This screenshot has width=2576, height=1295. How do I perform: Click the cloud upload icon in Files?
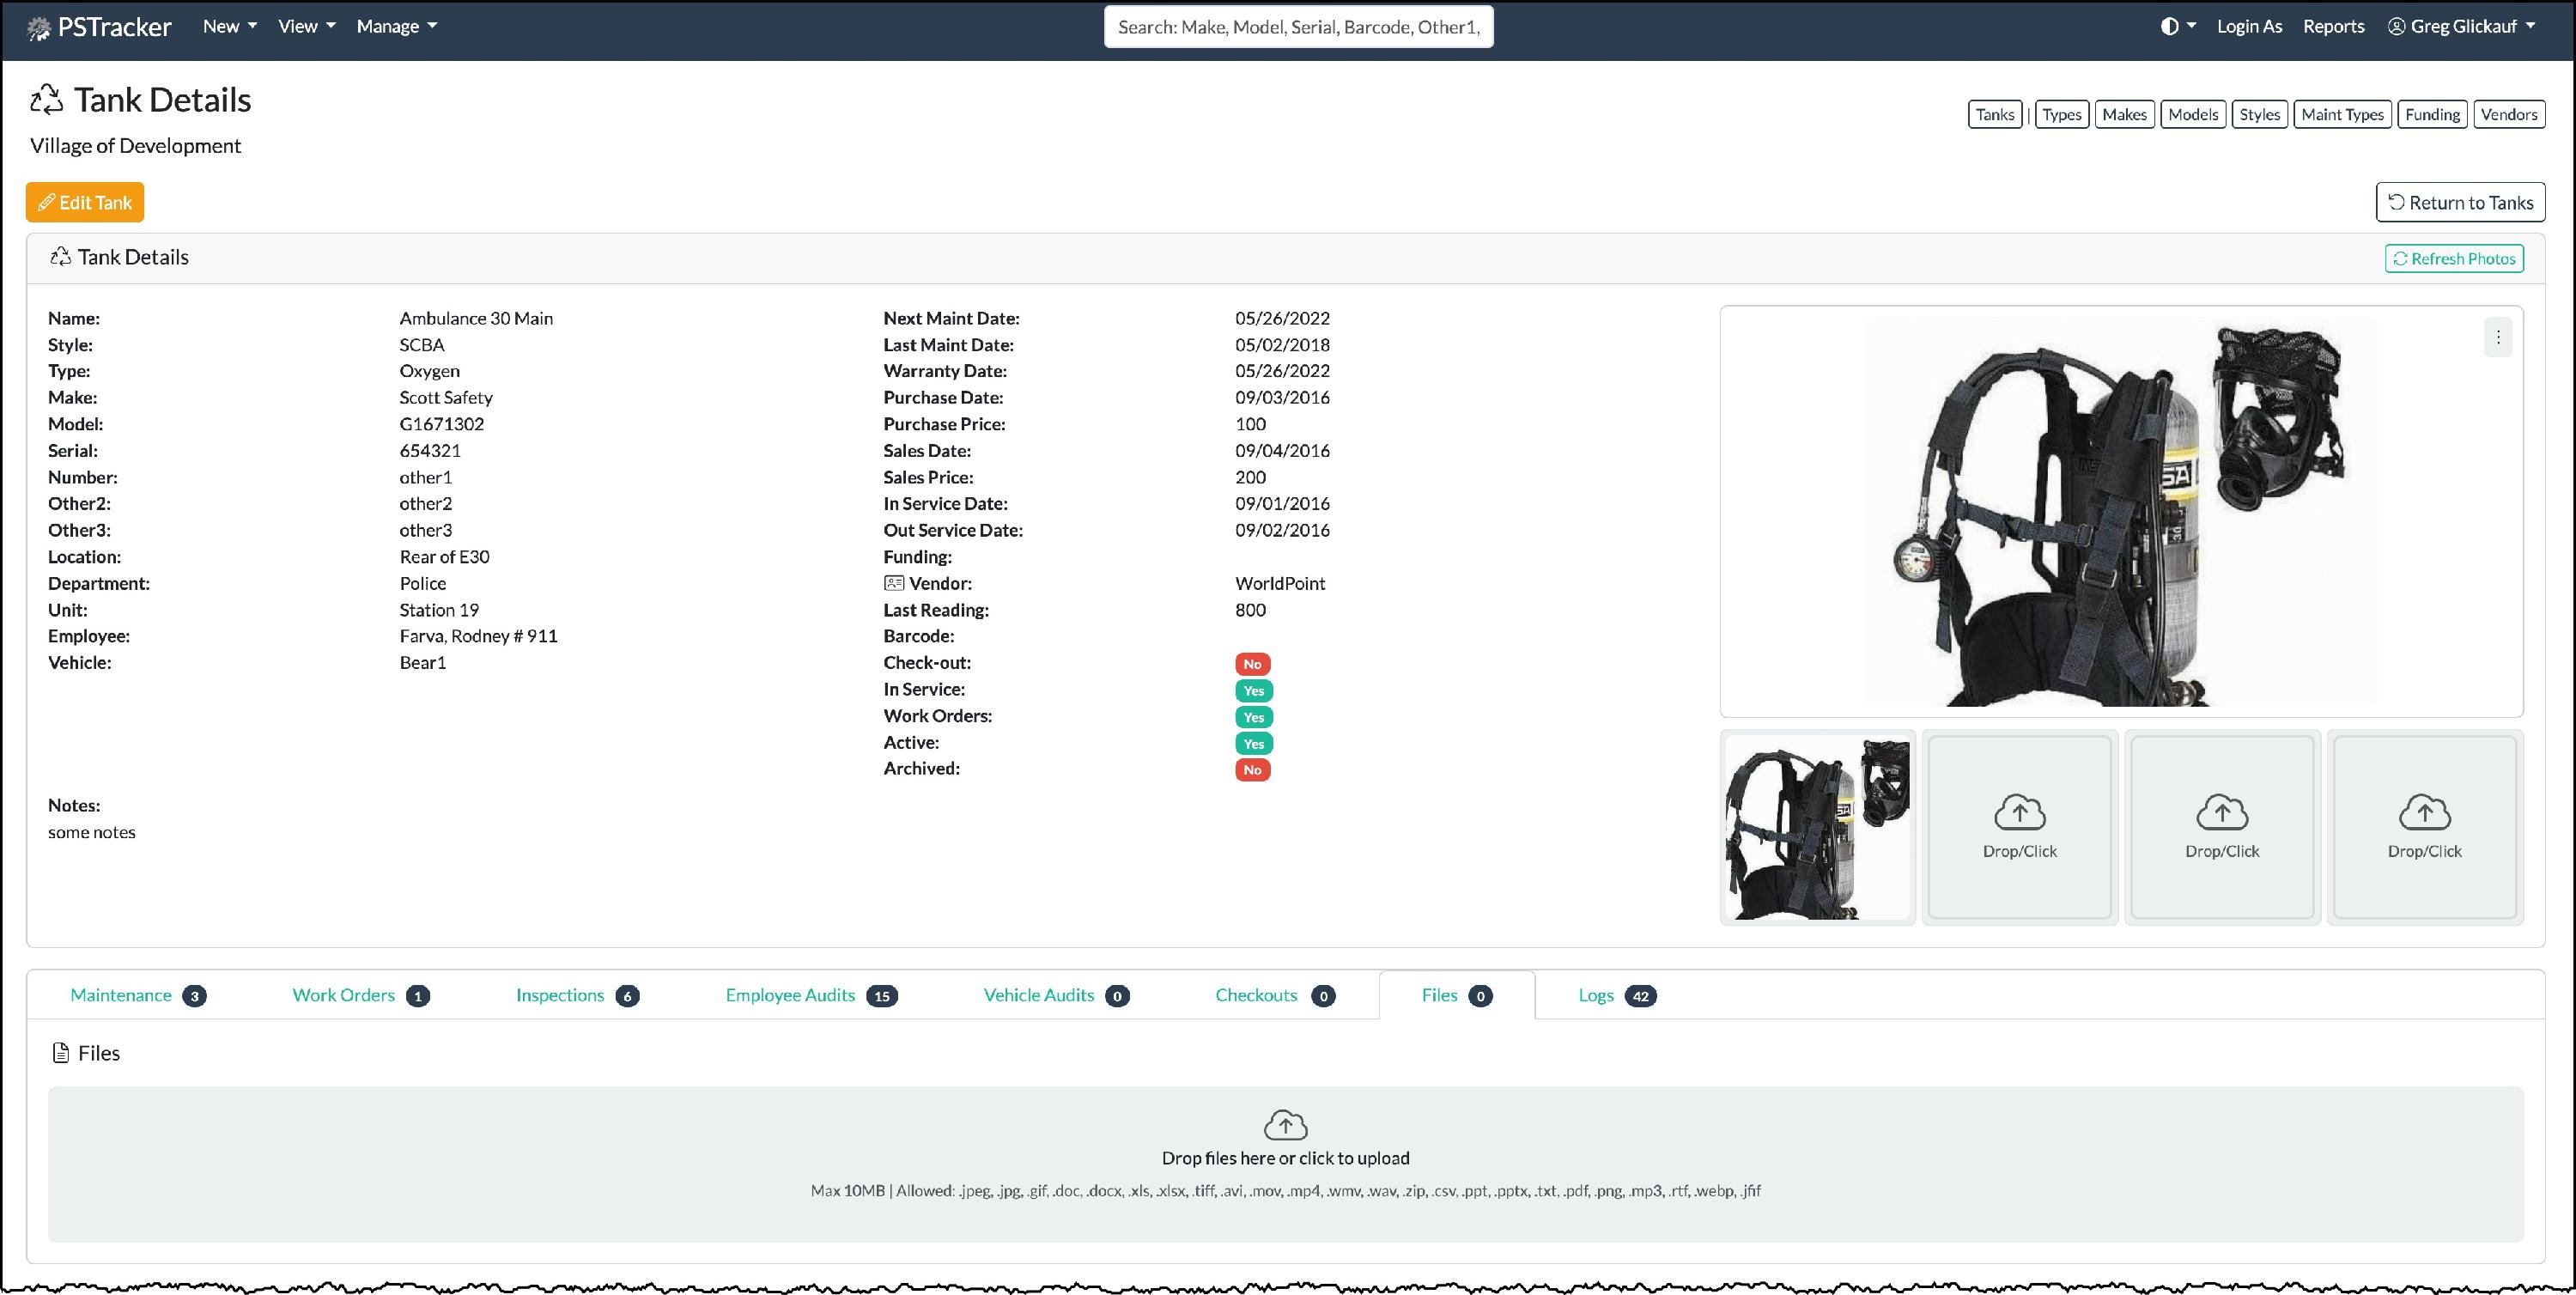coord(1285,1125)
